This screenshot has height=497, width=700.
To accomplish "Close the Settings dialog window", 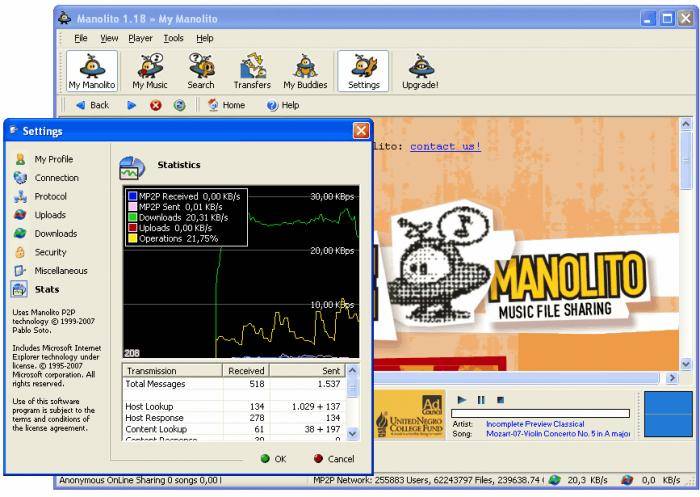I will [x=361, y=131].
